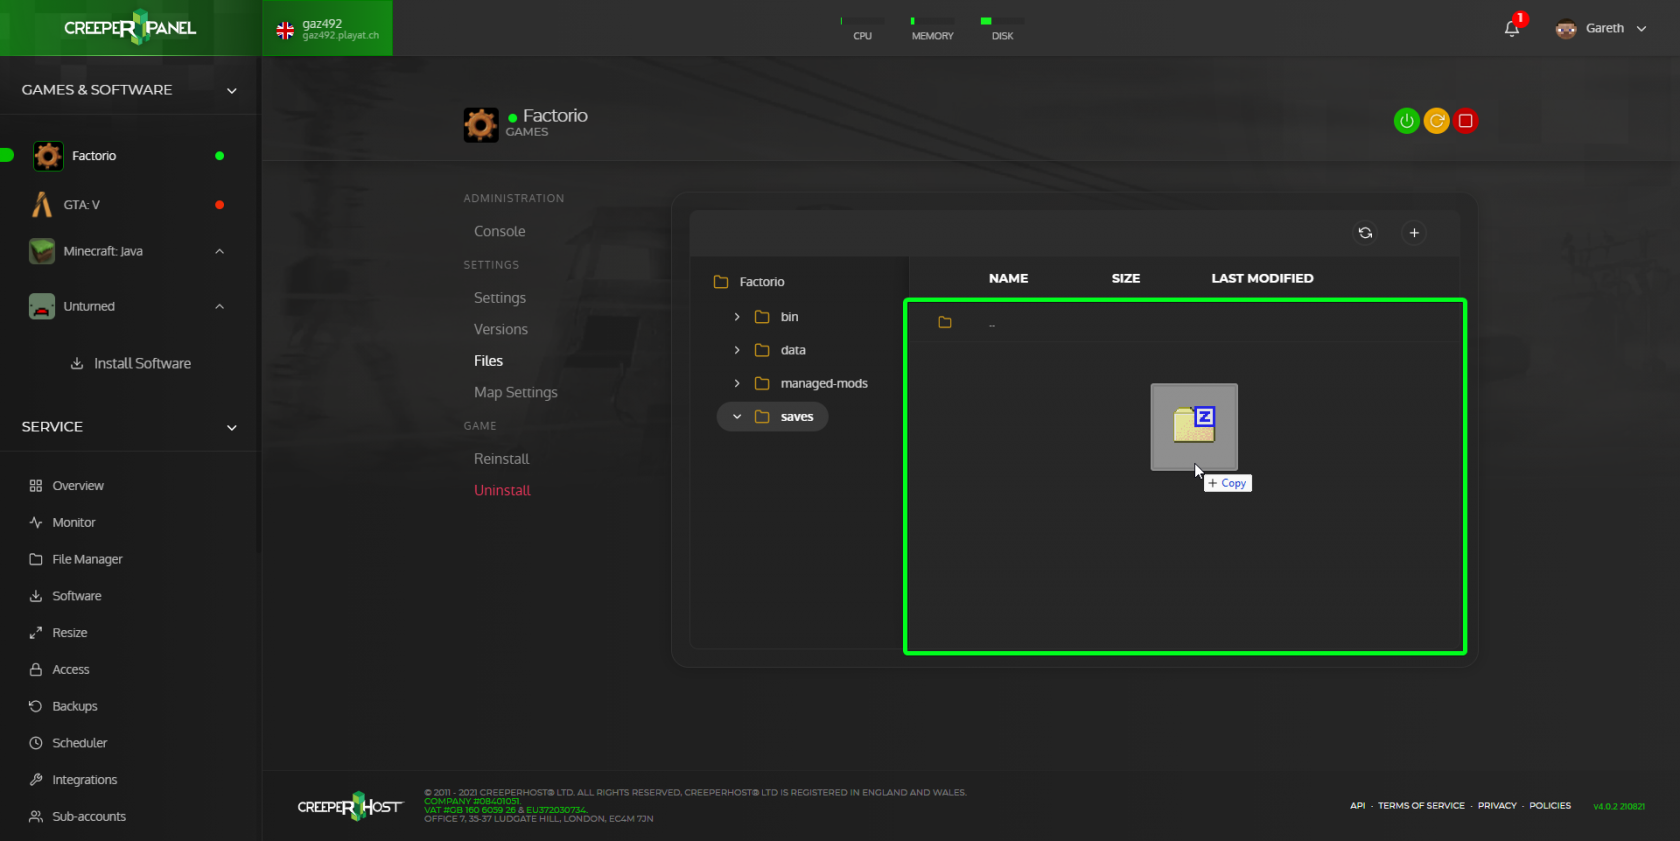The width and height of the screenshot is (1680, 841).
Task: Click the Disk usage meter
Action: (x=1002, y=28)
